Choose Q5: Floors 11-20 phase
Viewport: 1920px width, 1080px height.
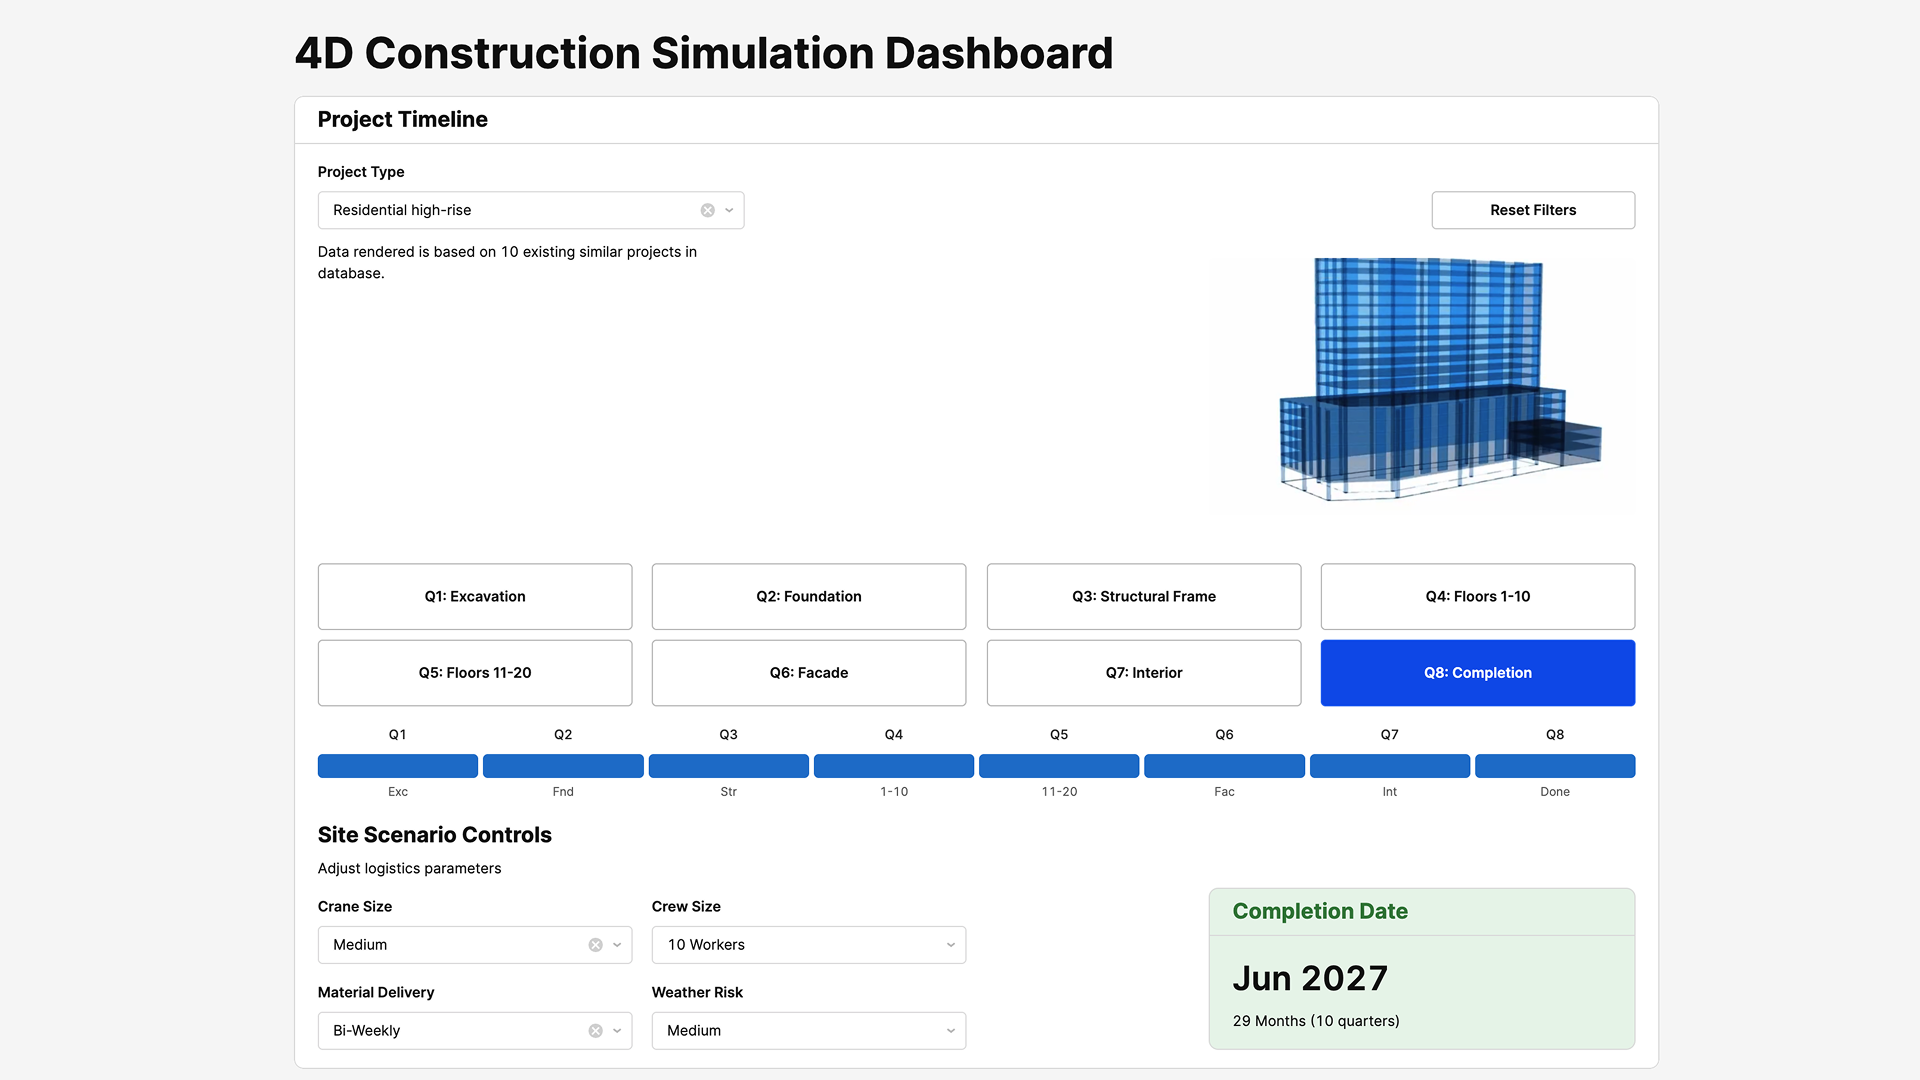[475, 673]
